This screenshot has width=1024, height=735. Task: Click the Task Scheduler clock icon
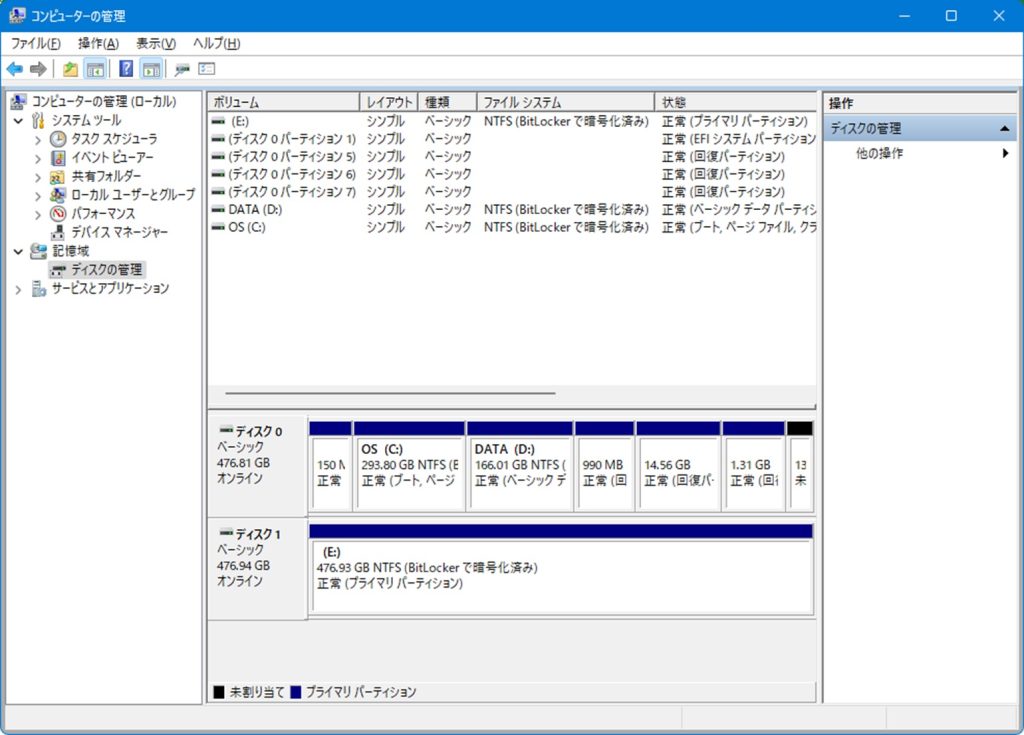tap(58, 139)
